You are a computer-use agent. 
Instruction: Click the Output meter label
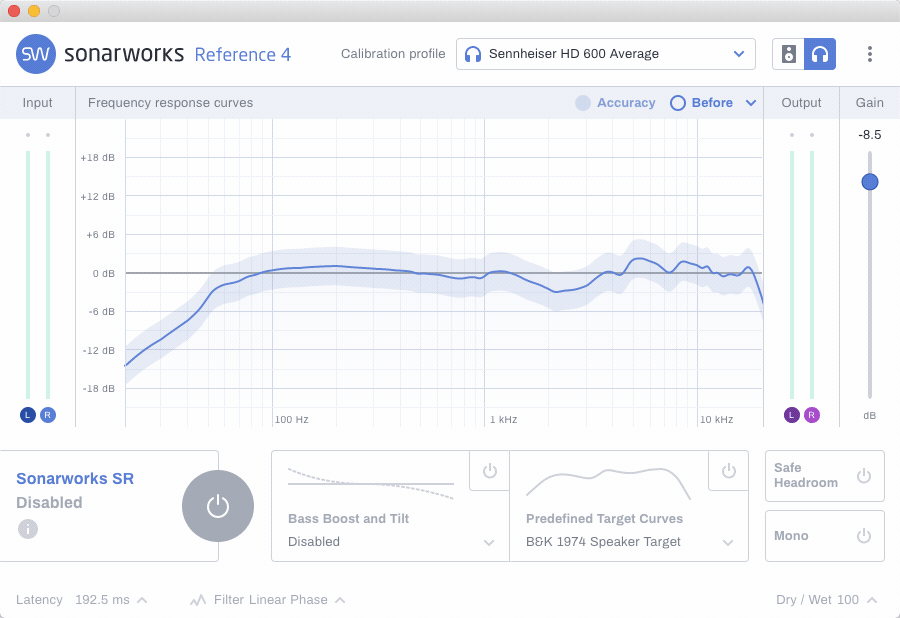click(x=801, y=103)
